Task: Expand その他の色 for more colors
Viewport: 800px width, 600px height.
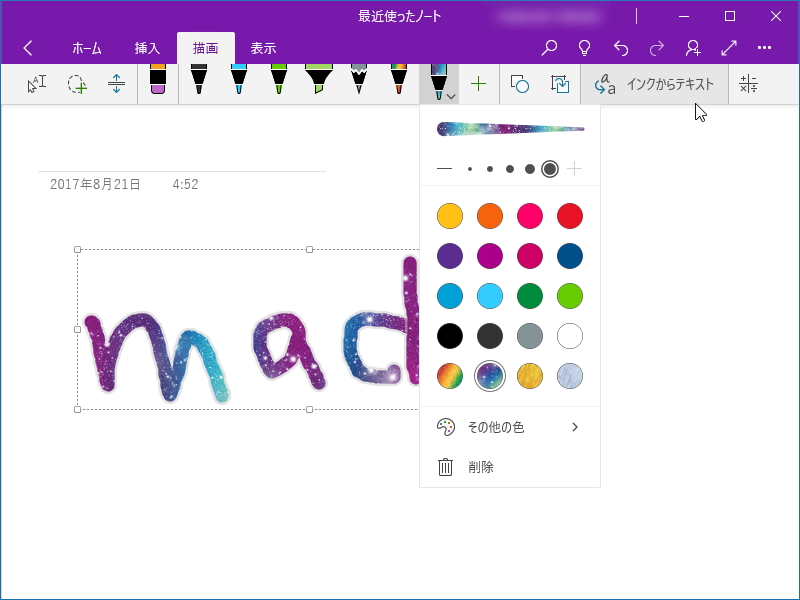Action: coord(510,426)
